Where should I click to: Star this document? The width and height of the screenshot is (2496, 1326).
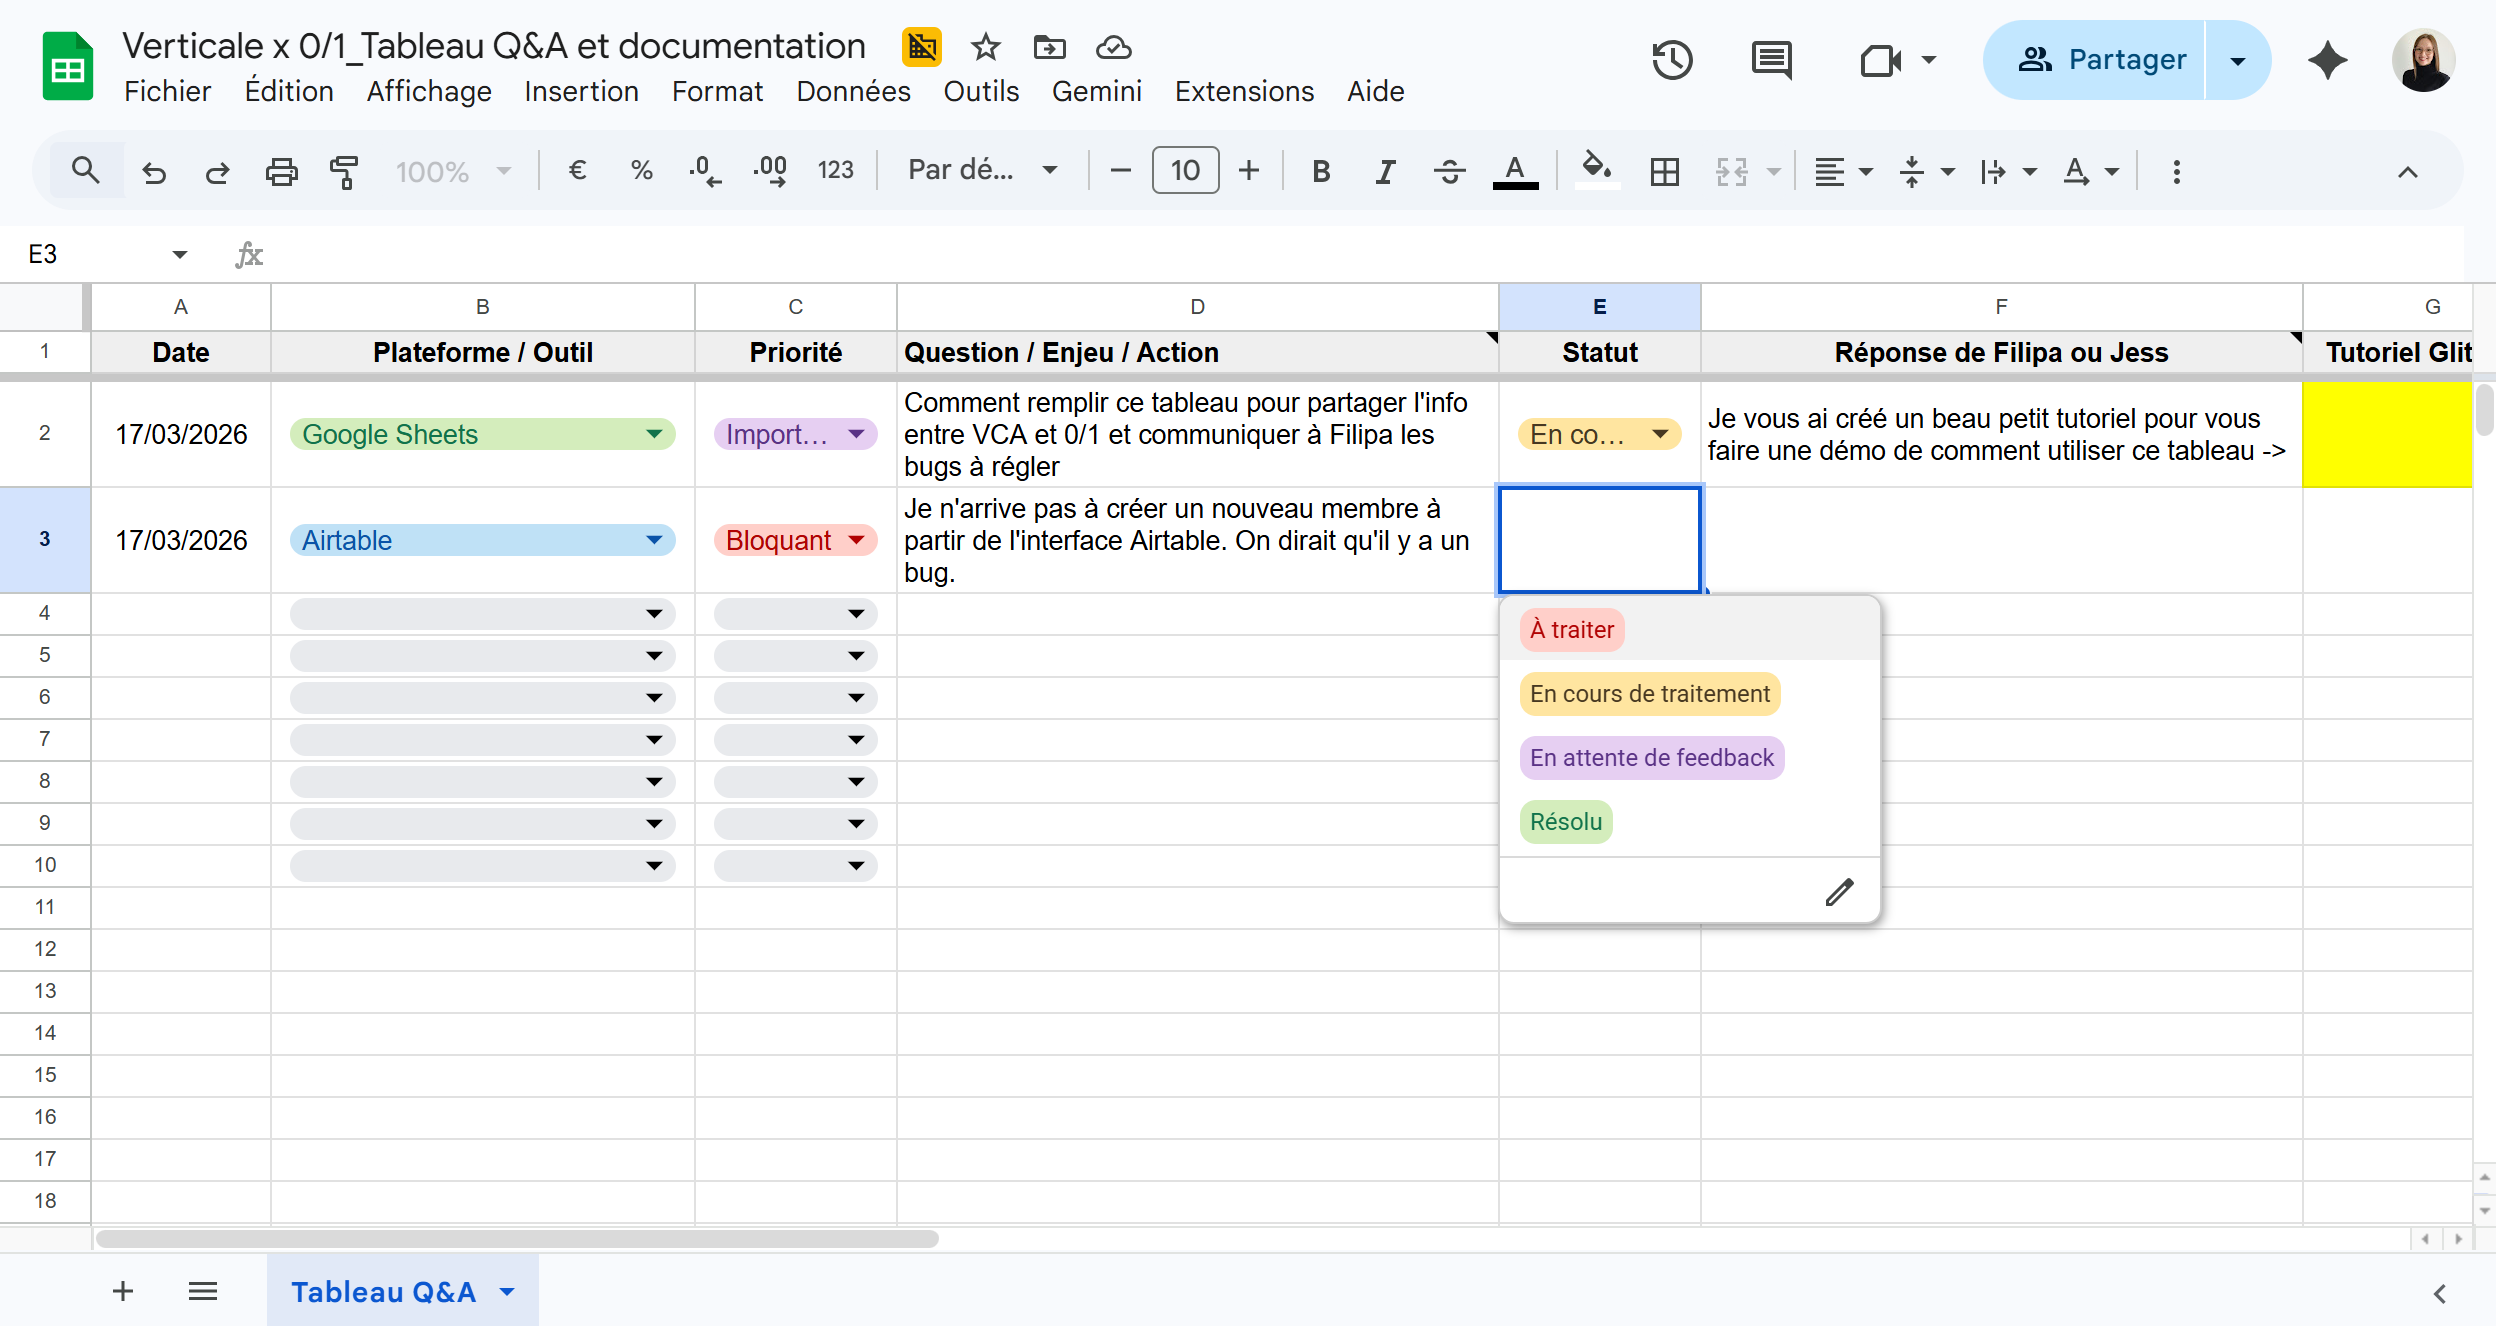click(x=985, y=47)
